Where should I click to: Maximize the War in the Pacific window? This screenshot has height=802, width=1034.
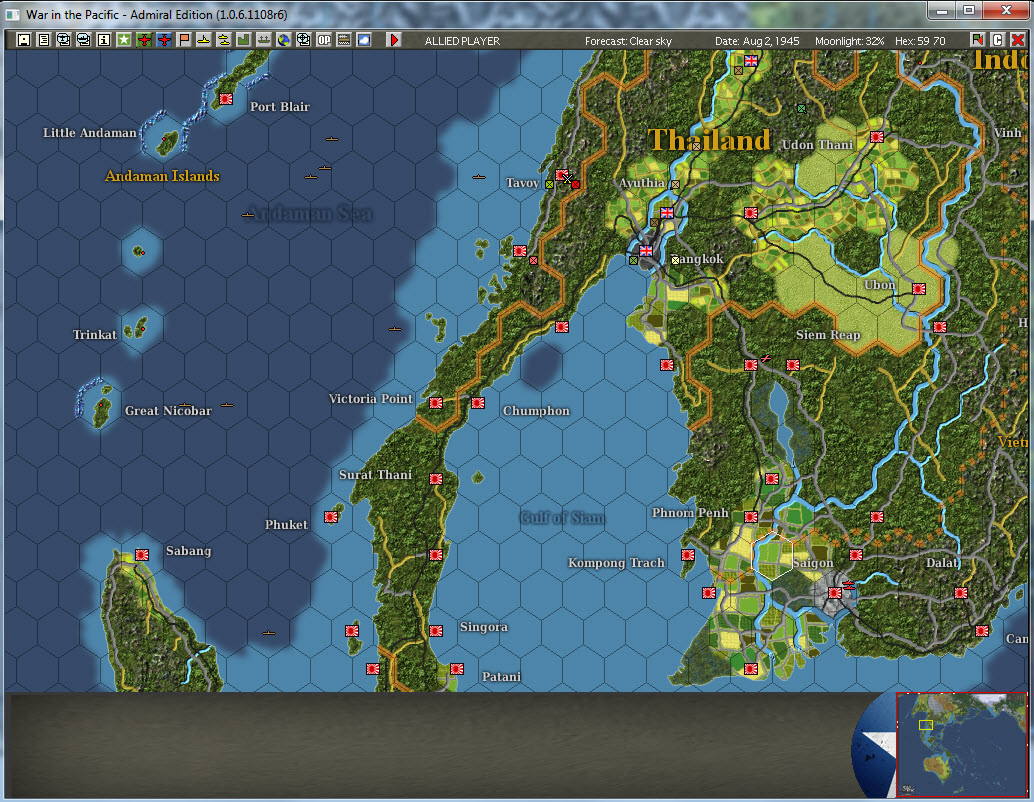[969, 11]
